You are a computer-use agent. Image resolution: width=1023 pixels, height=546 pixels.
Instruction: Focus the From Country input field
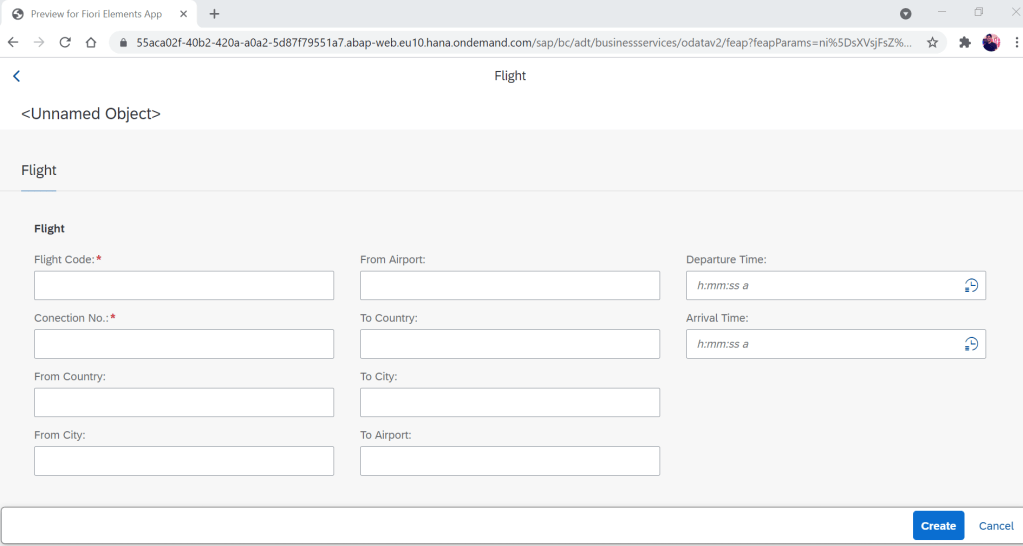point(184,402)
